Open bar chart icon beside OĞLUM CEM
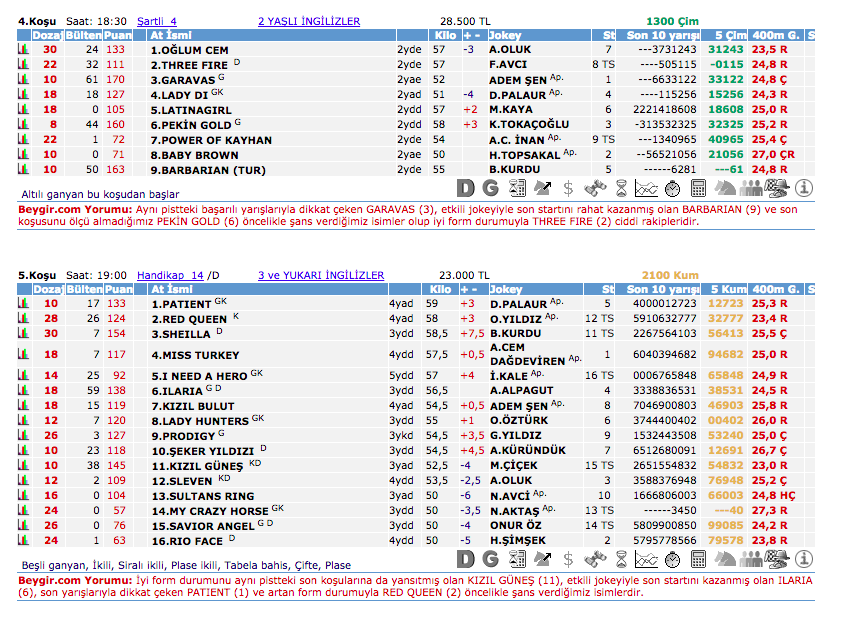The width and height of the screenshot is (846, 618). click(22, 49)
